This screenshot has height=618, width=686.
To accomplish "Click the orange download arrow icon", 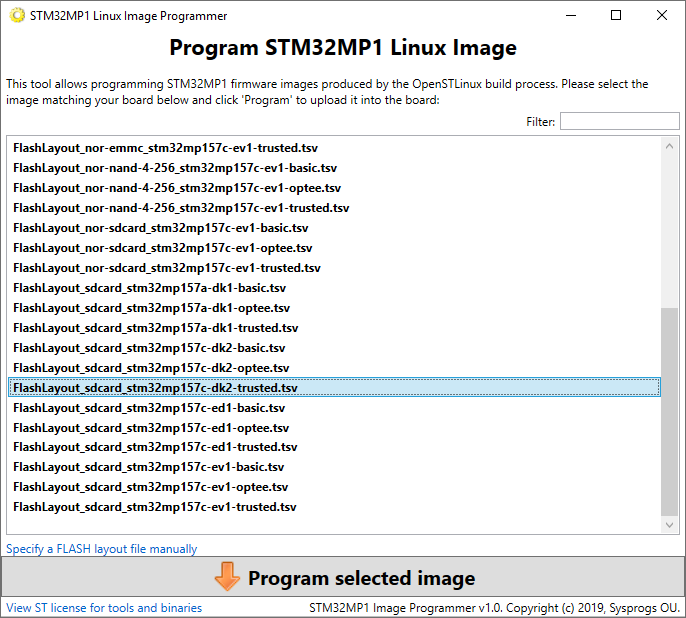I will coord(227,577).
